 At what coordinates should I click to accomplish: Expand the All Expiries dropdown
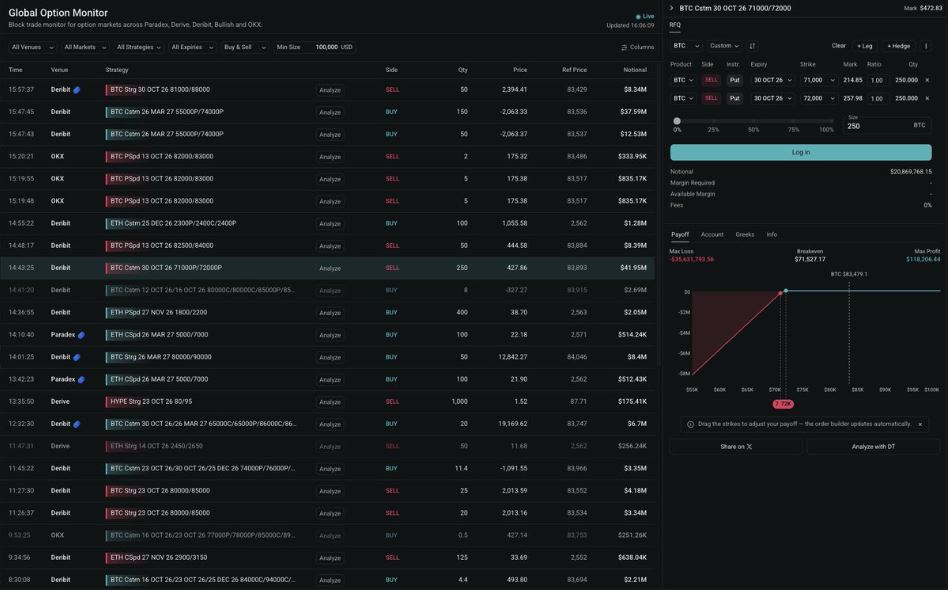(x=192, y=47)
